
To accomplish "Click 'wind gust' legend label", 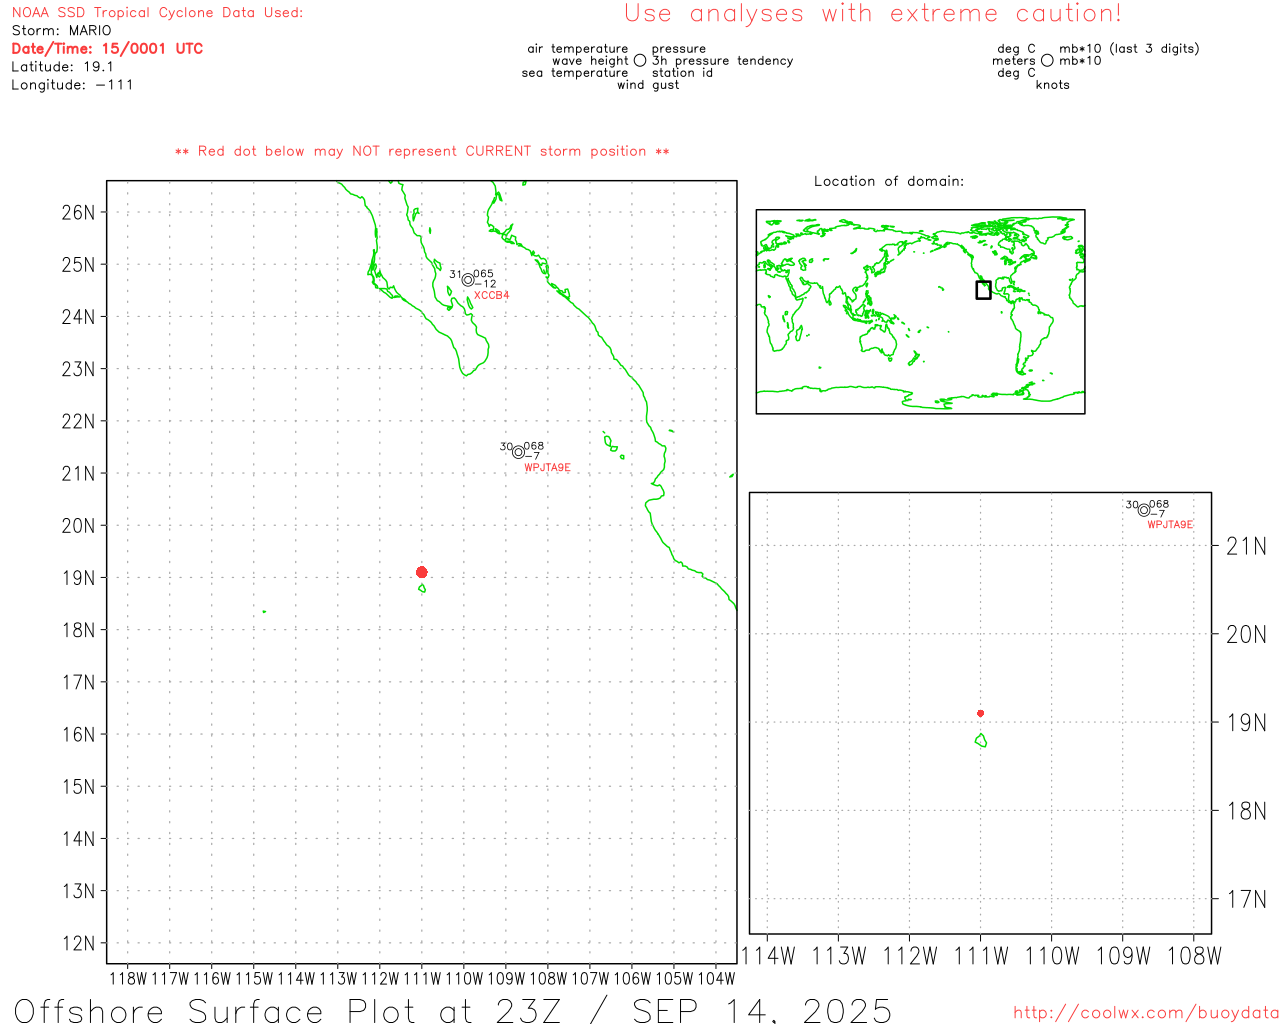I will tap(648, 85).
